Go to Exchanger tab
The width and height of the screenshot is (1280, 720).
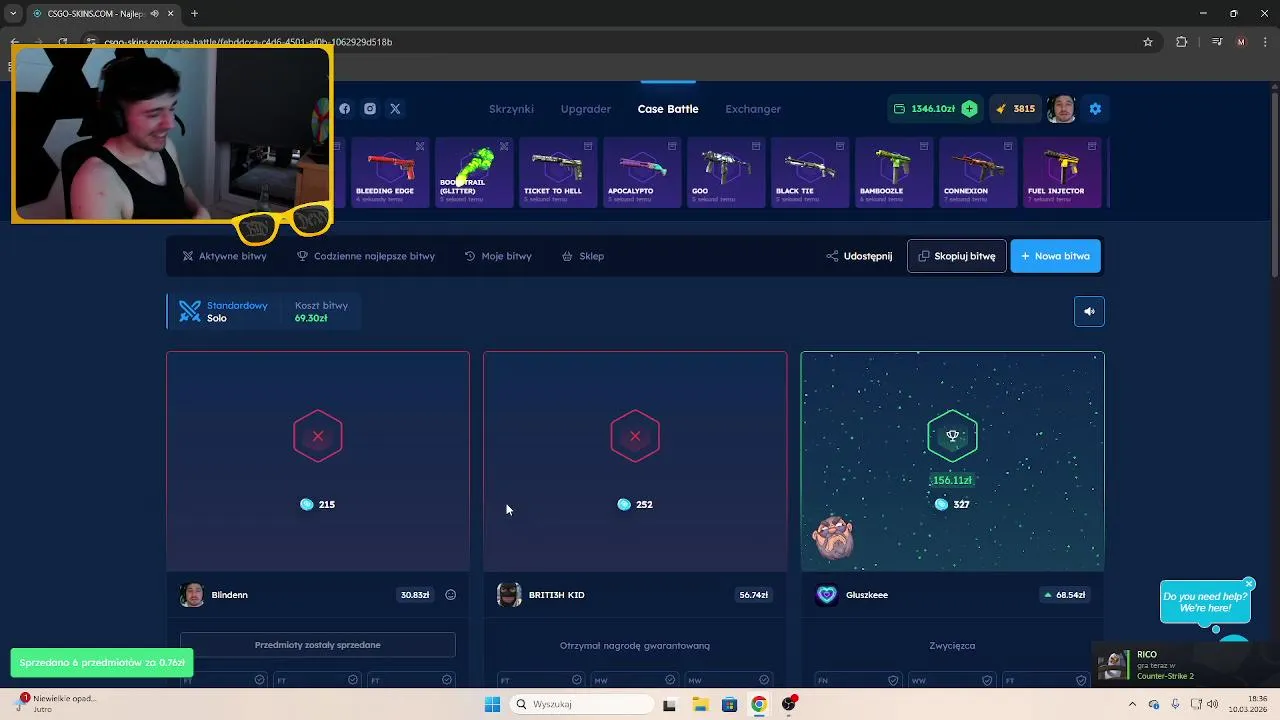click(x=753, y=109)
